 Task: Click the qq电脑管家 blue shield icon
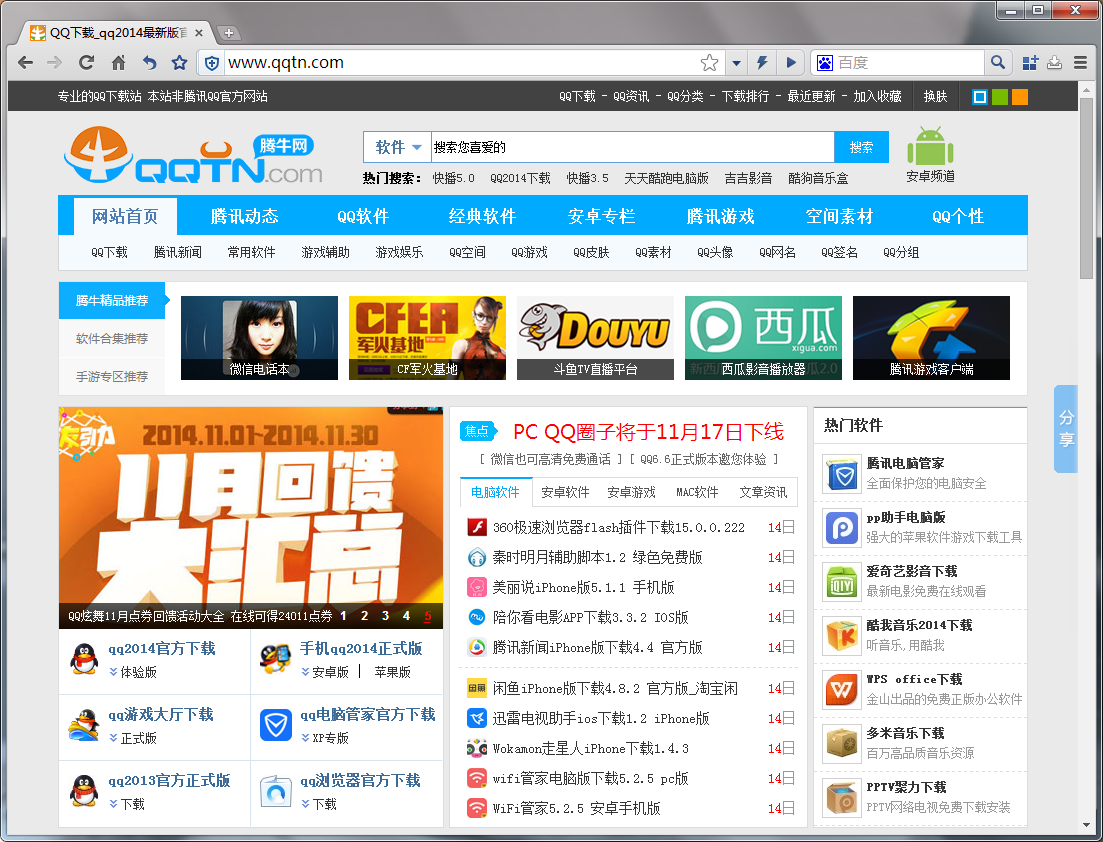click(276, 725)
